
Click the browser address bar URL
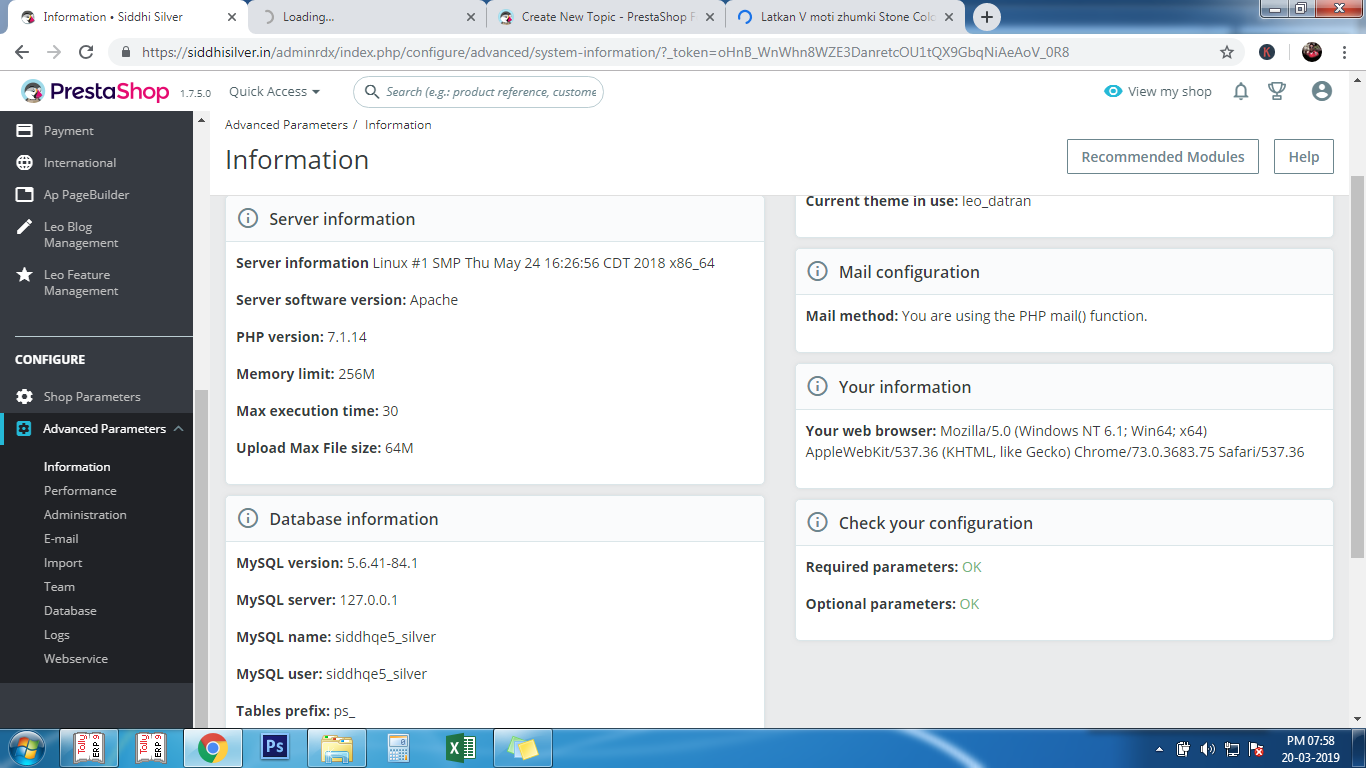[605, 52]
